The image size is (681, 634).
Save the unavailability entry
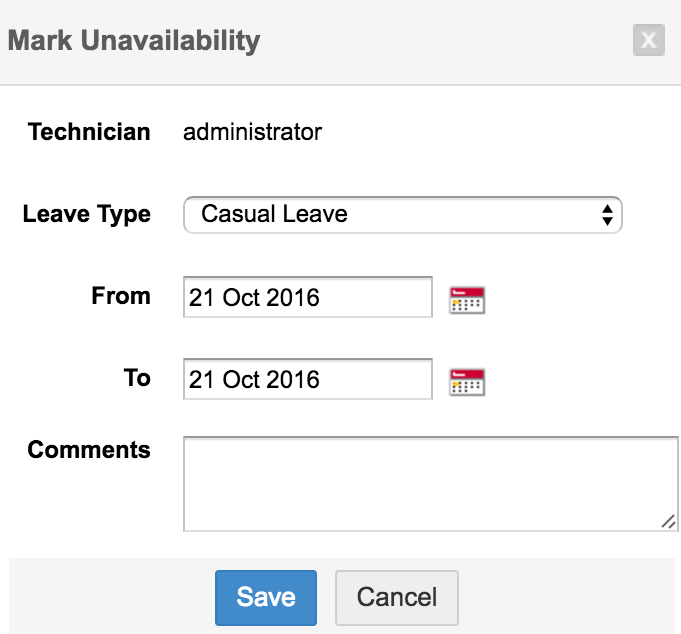pos(265,597)
